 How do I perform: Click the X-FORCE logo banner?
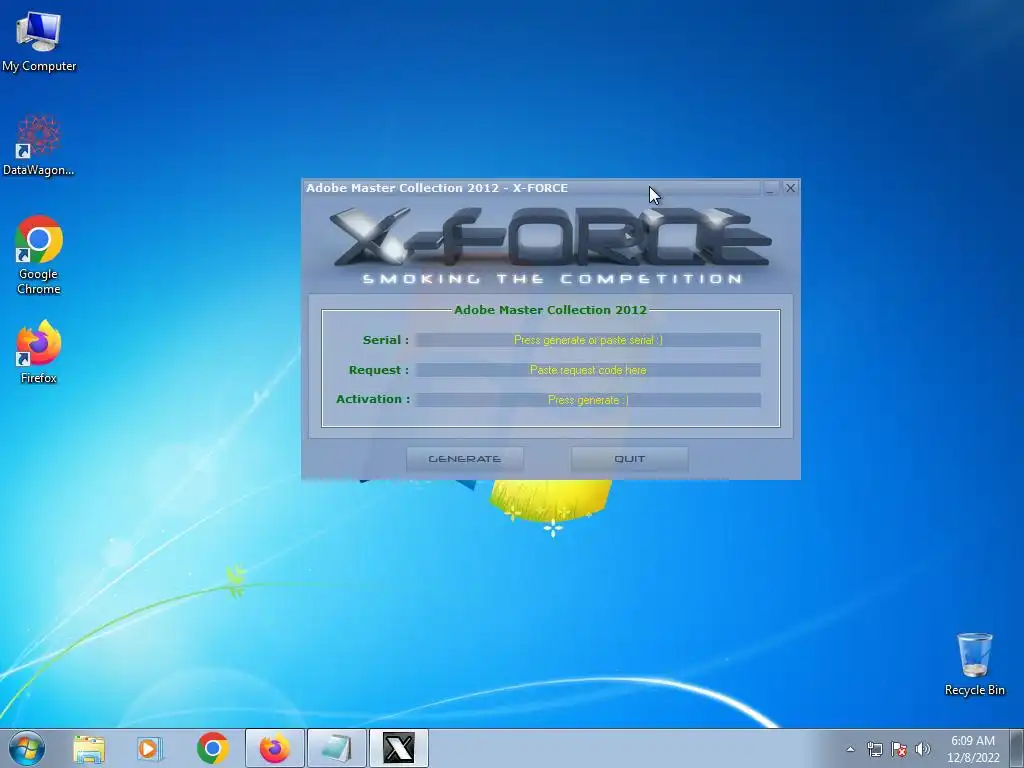coord(551,238)
